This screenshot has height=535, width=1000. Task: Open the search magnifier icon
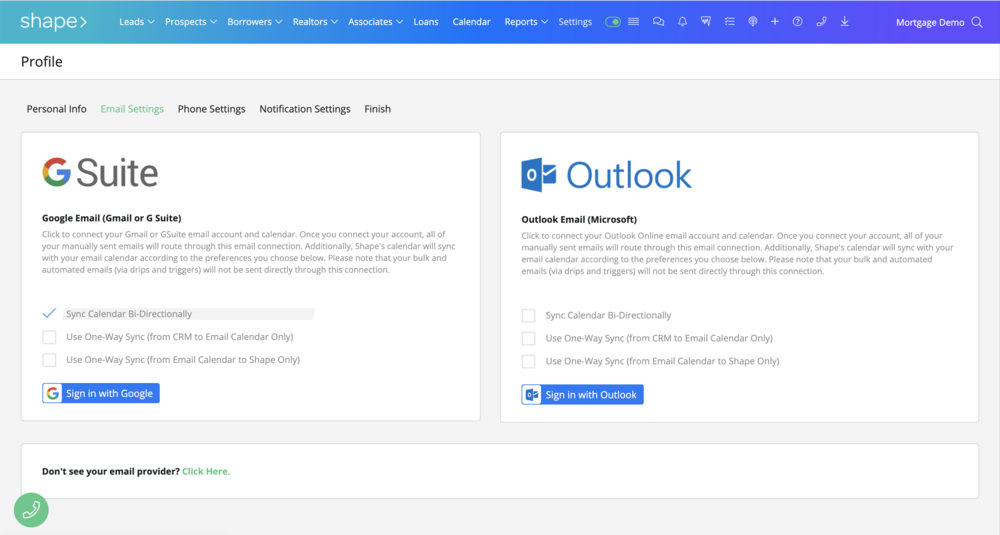977,22
